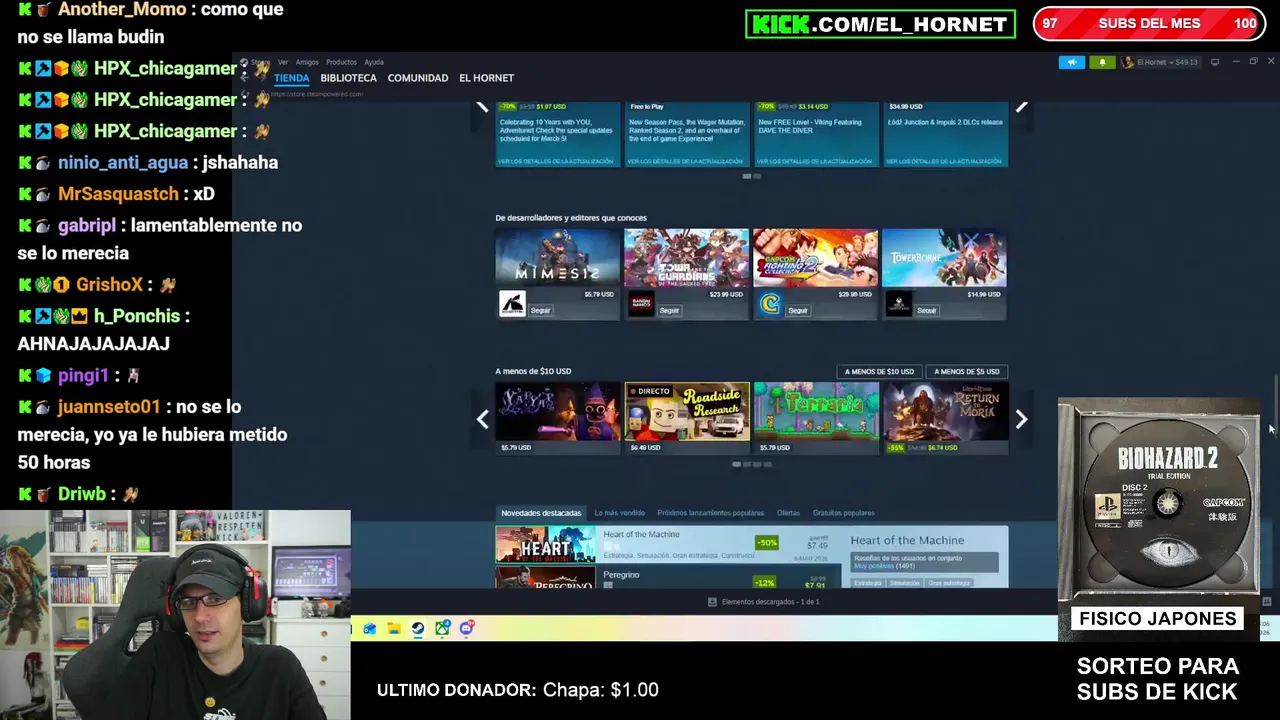Click the El Hornet profile avatar in Steam
1280x720 pixels.
1128,62
